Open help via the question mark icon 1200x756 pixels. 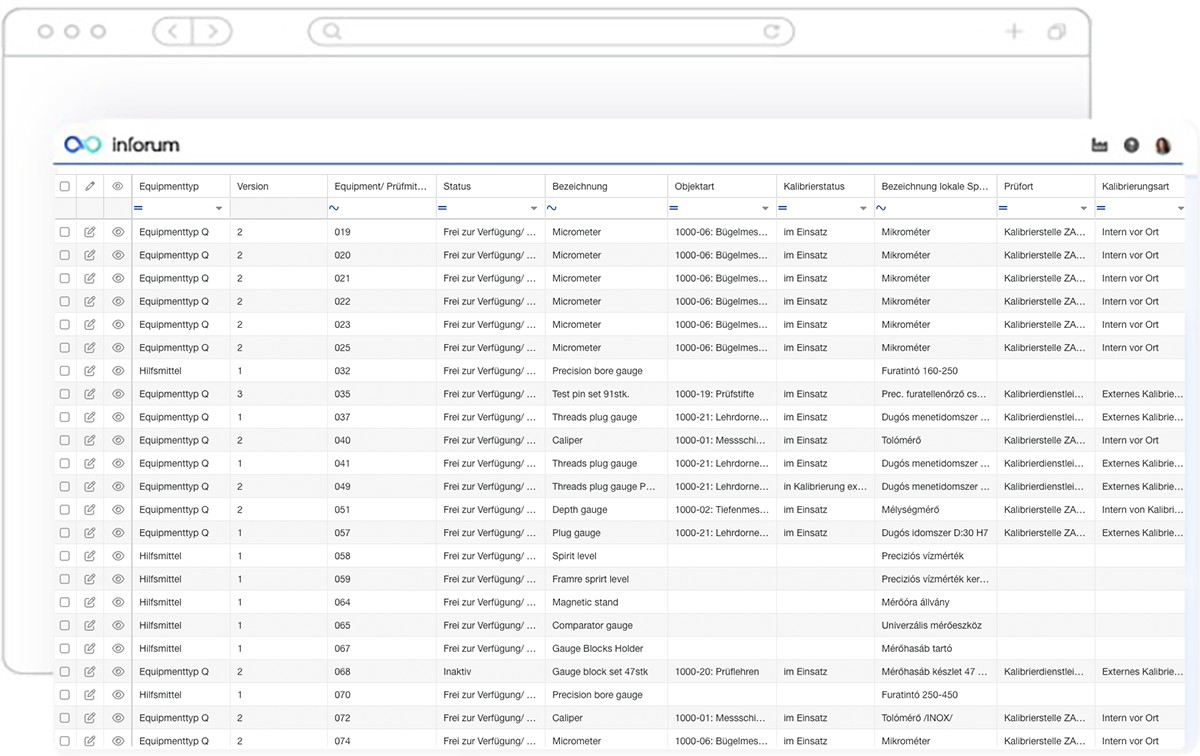(x=1131, y=145)
